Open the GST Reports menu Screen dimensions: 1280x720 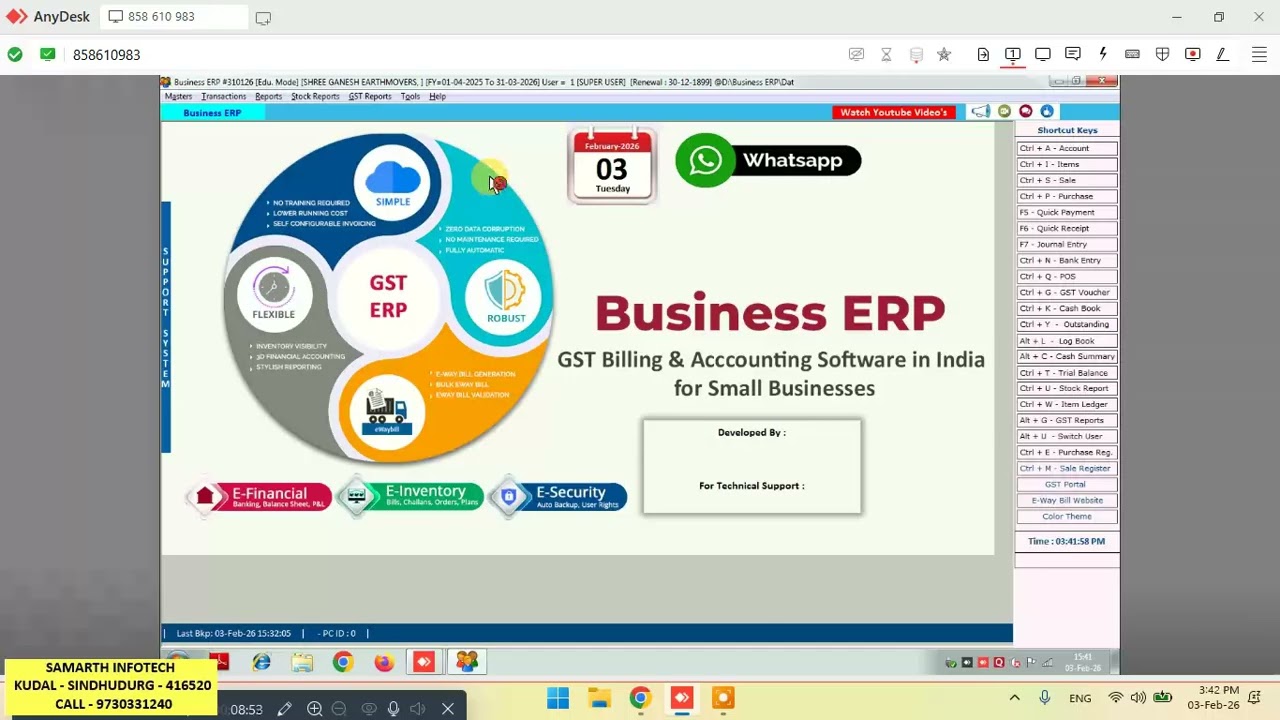click(x=370, y=97)
